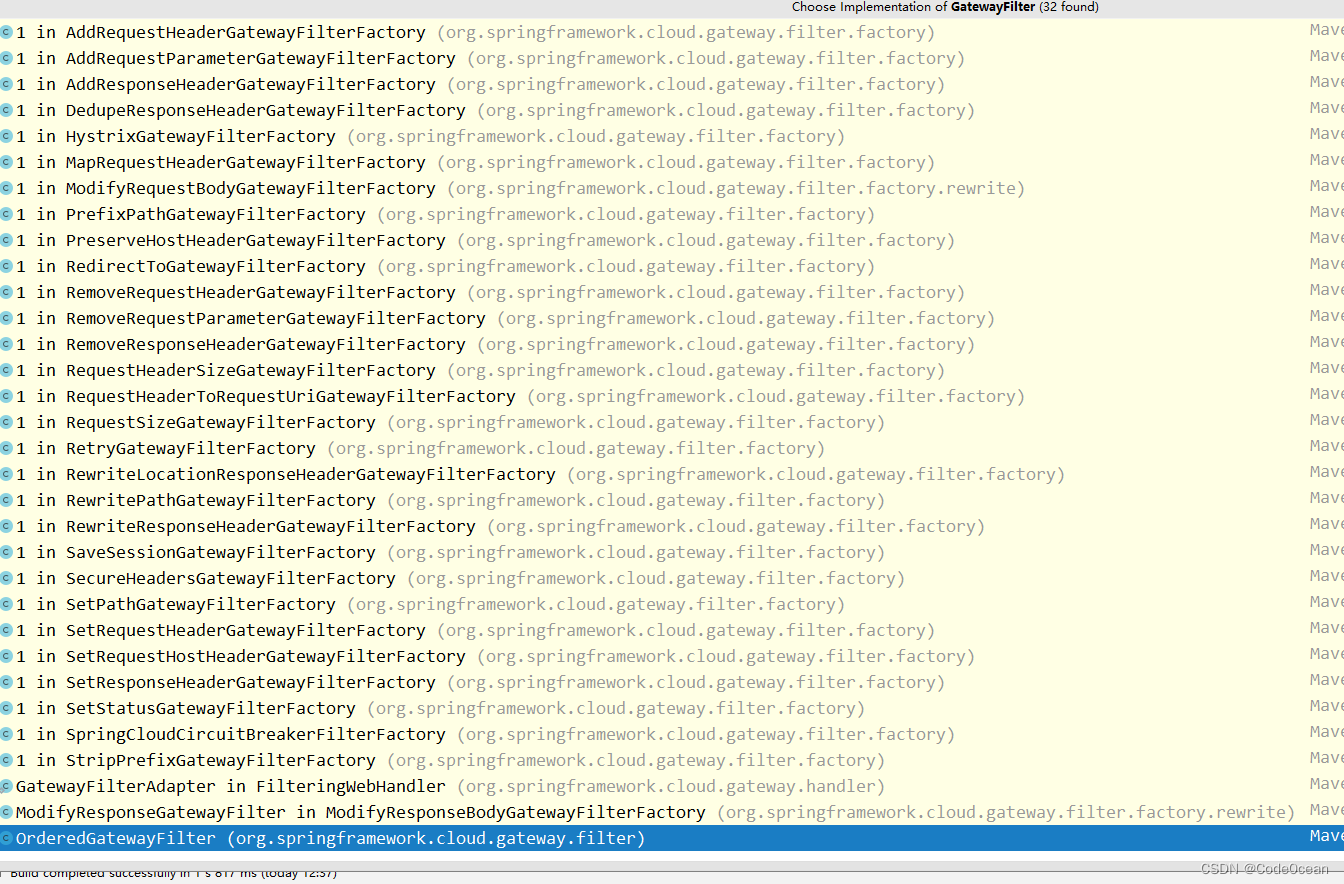Select RemoveRequestParameterGatewayFilterFactory row

pyautogui.click(x=672, y=318)
